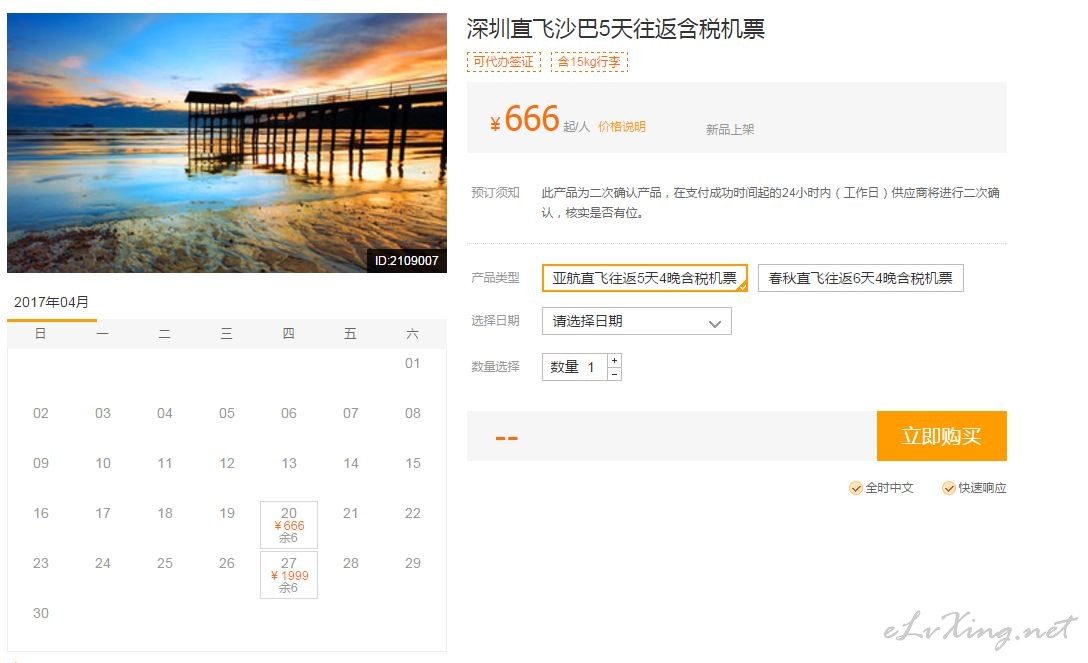
Task: Pick April 27 priced ¥1999
Action: point(289,575)
